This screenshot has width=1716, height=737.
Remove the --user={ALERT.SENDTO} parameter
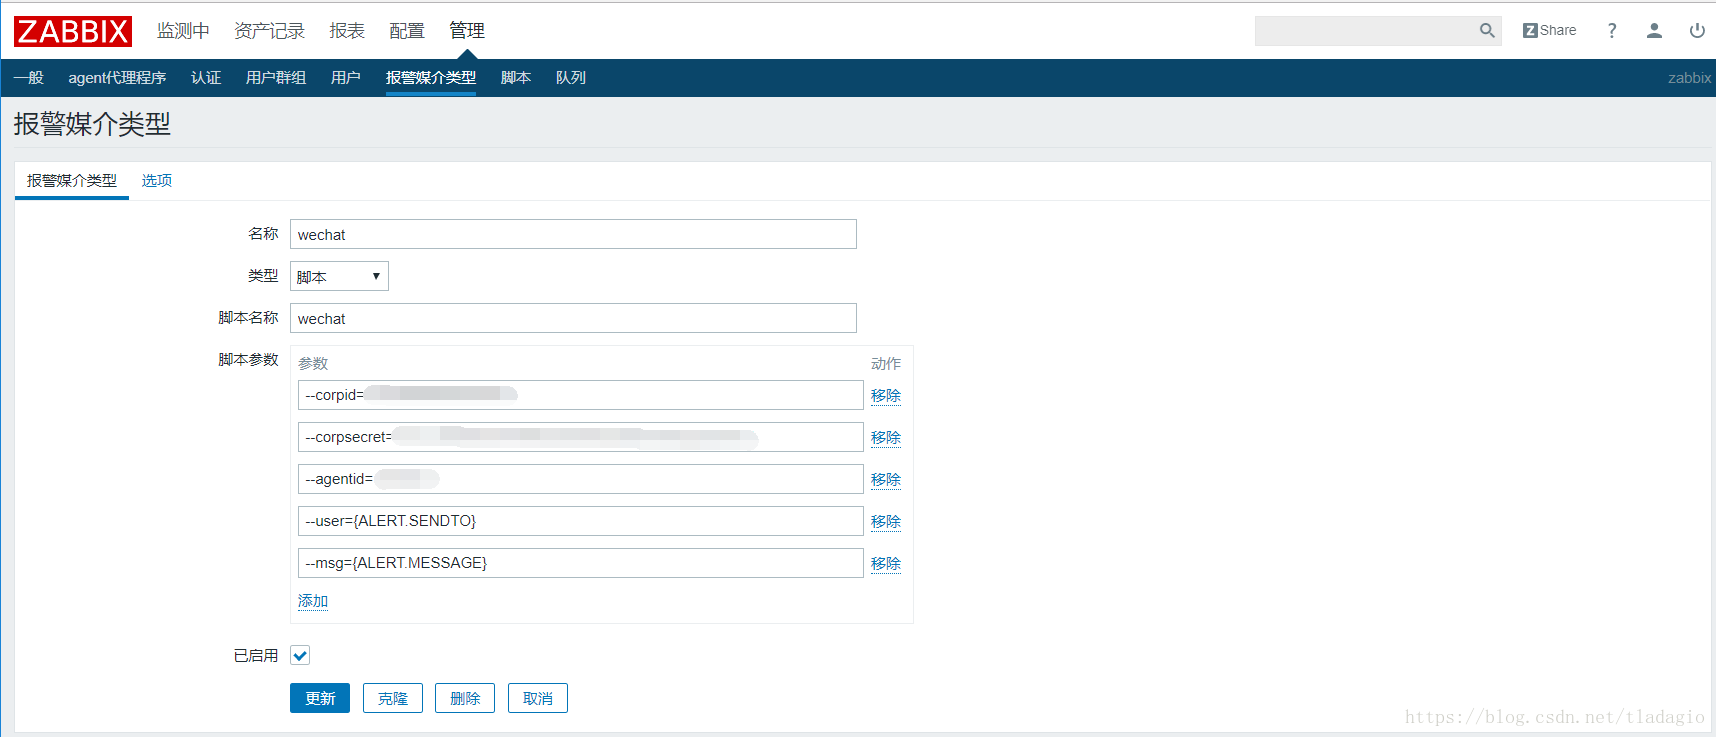885,521
